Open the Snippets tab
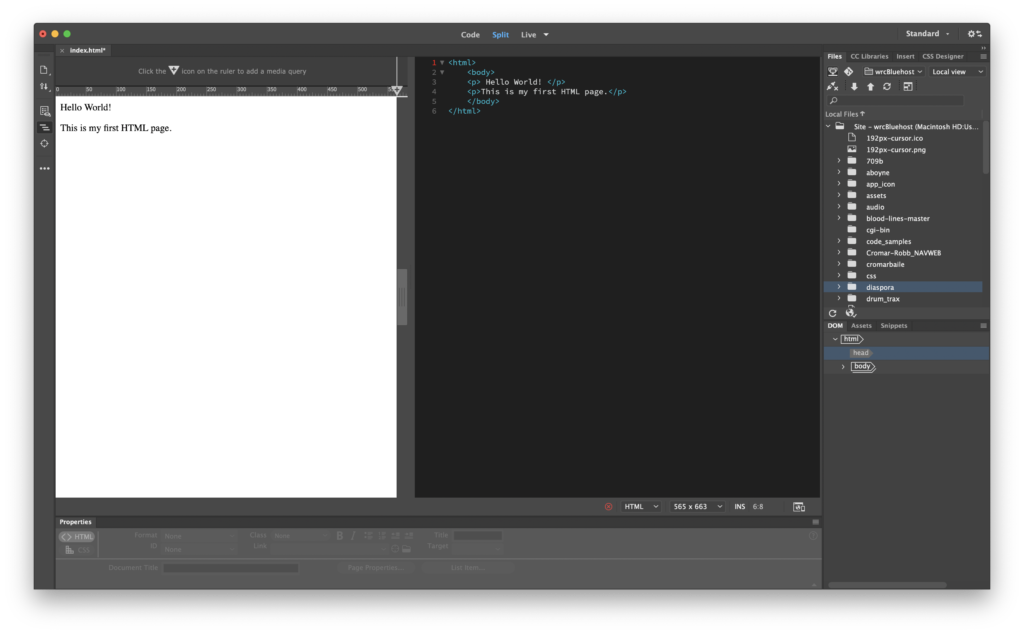1024x634 pixels. coord(894,325)
